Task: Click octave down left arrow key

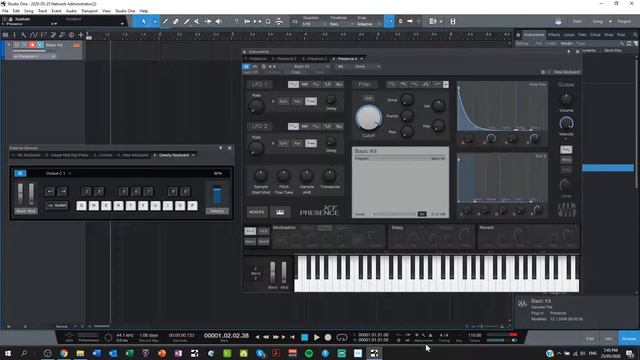Action: point(50,191)
